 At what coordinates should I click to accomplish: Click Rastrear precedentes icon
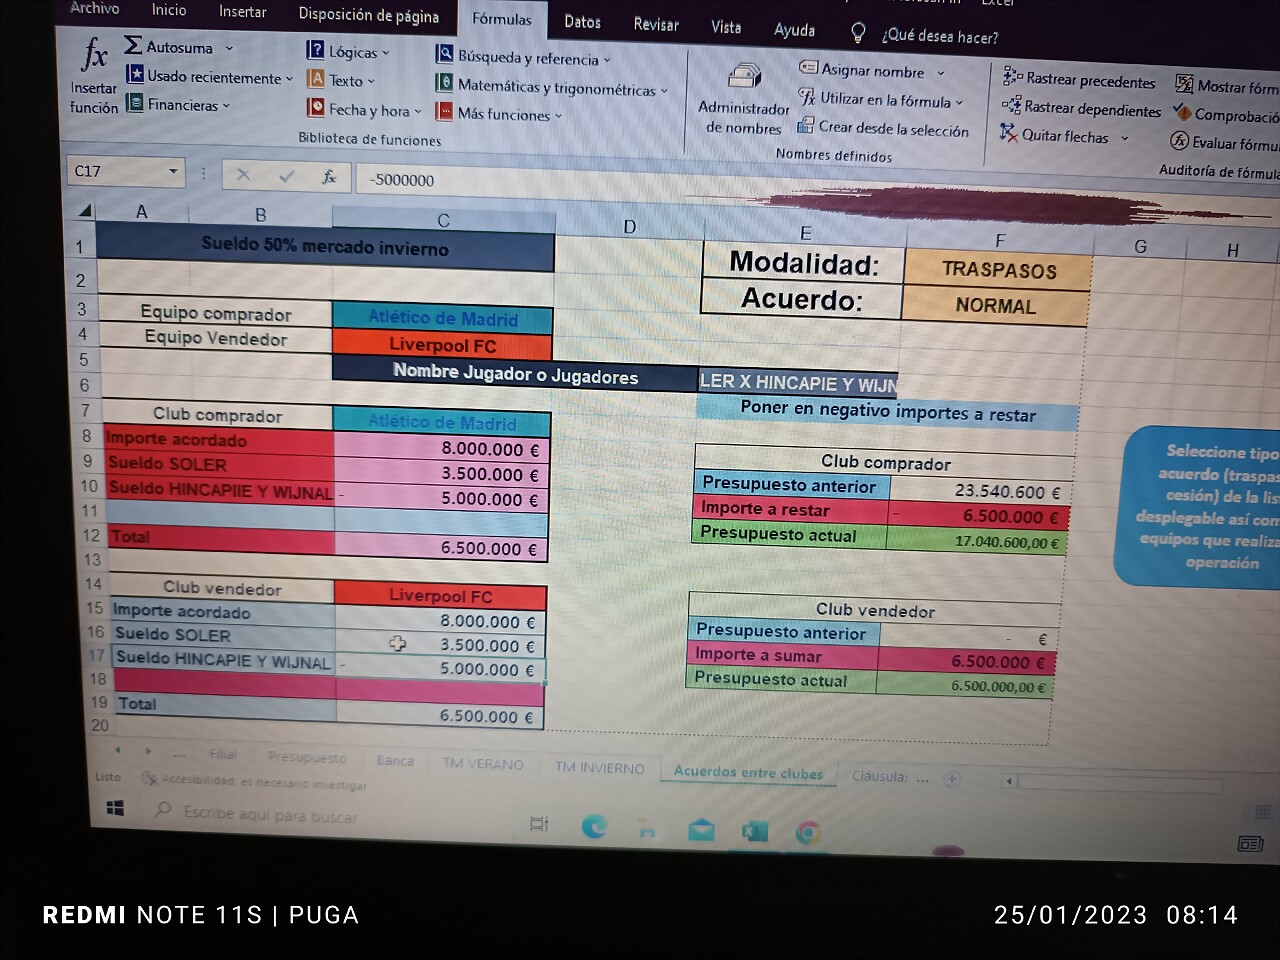click(1012, 77)
